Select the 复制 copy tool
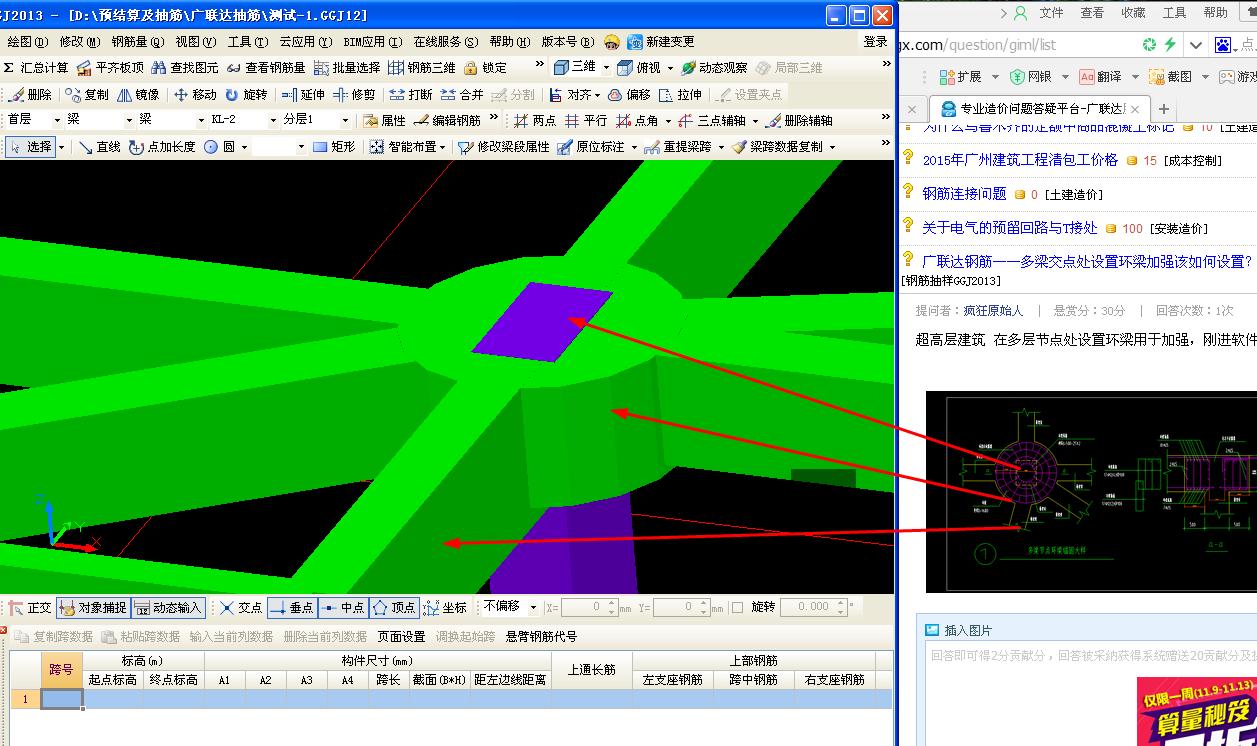This screenshot has width=1257, height=746. coord(87,95)
